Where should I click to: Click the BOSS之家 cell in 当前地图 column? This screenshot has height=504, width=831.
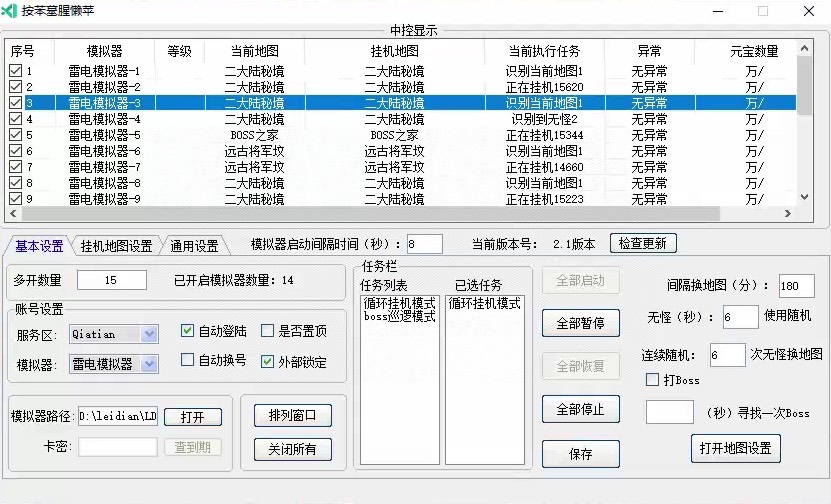pos(254,135)
